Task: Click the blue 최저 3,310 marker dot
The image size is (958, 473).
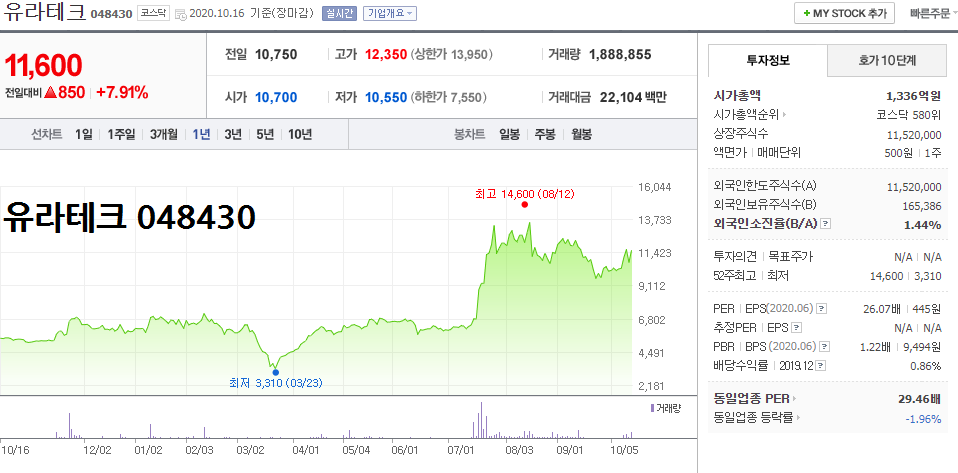Action: coord(275,372)
